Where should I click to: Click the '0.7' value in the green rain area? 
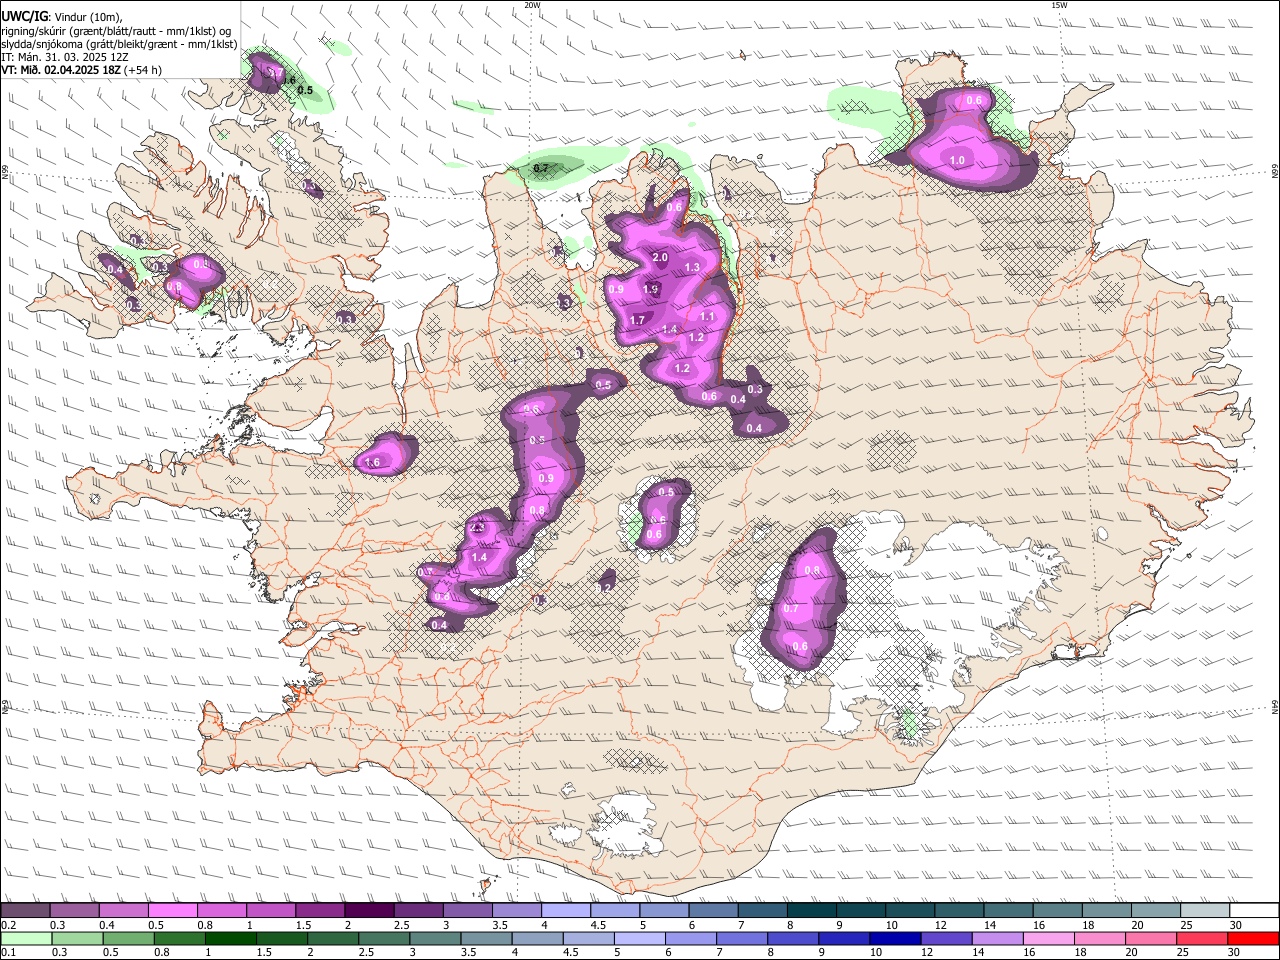click(x=541, y=168)
